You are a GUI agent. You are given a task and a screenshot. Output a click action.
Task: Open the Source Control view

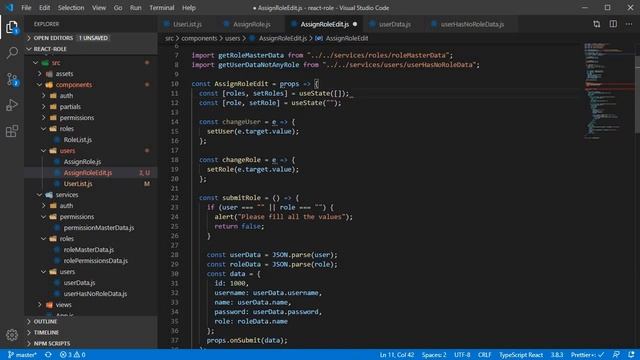[12, 79]
